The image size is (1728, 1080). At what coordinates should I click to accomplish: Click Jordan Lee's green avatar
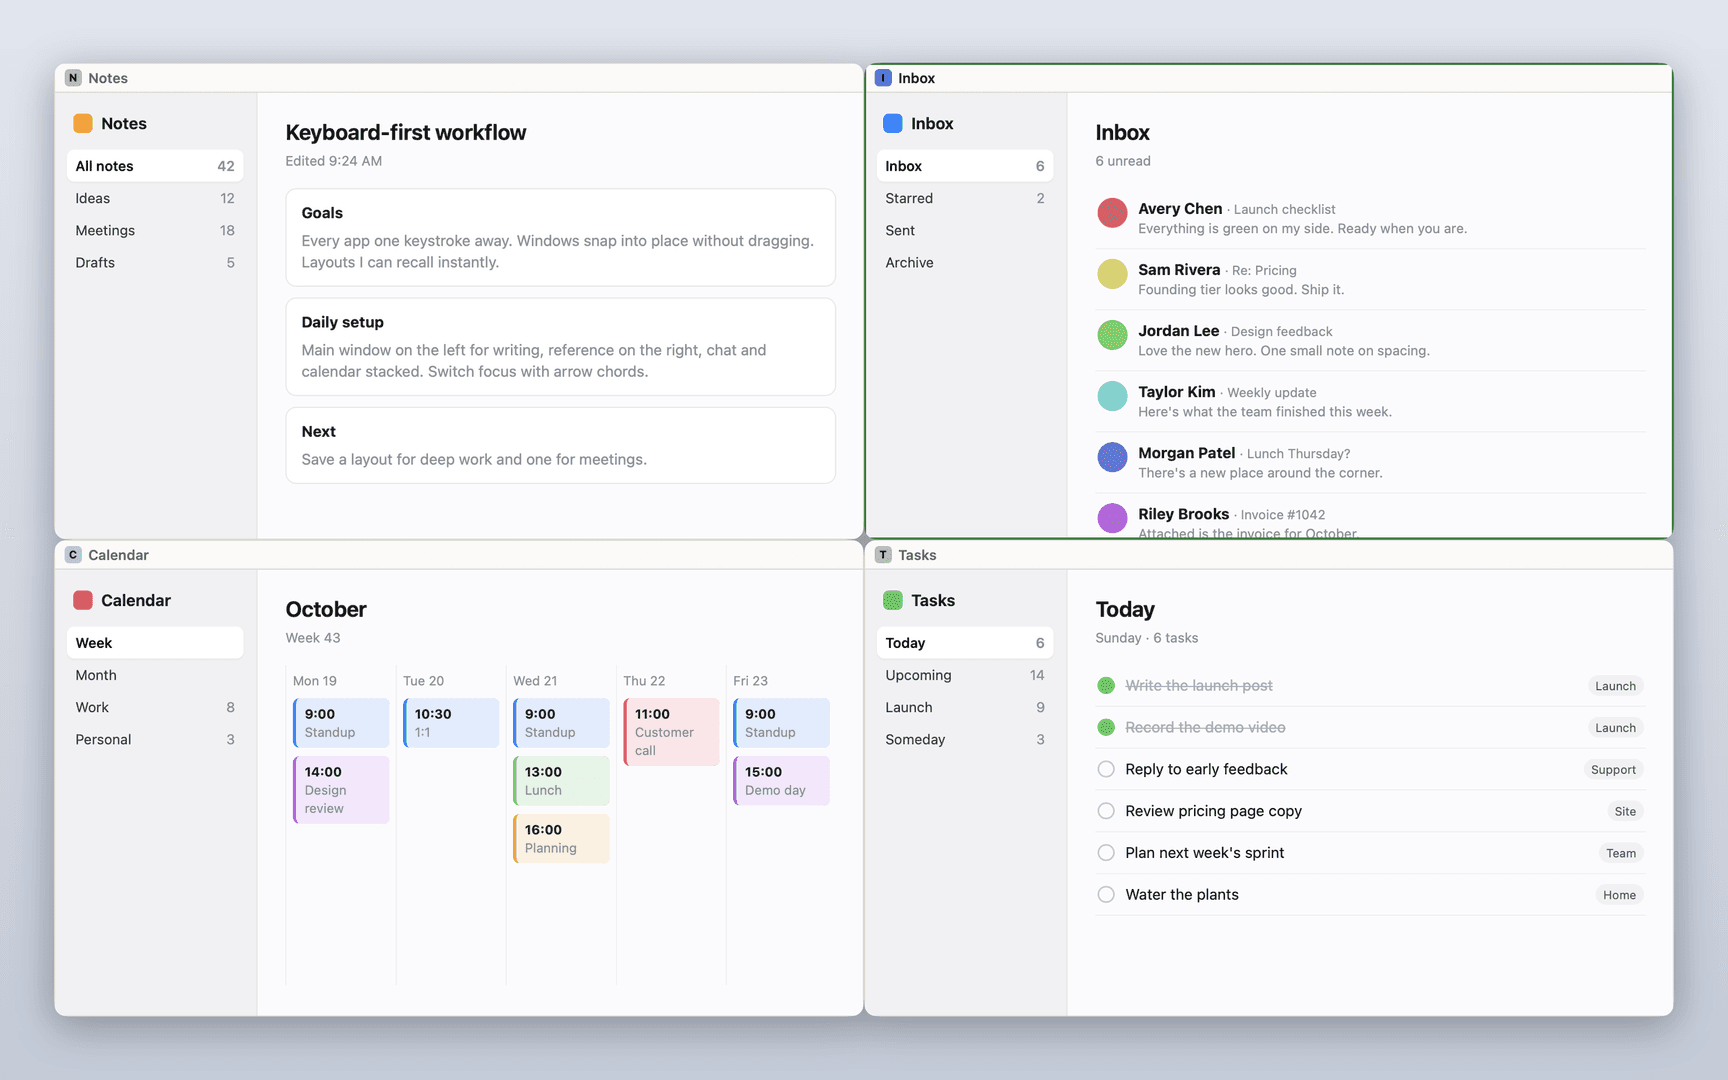[1112, 335]
